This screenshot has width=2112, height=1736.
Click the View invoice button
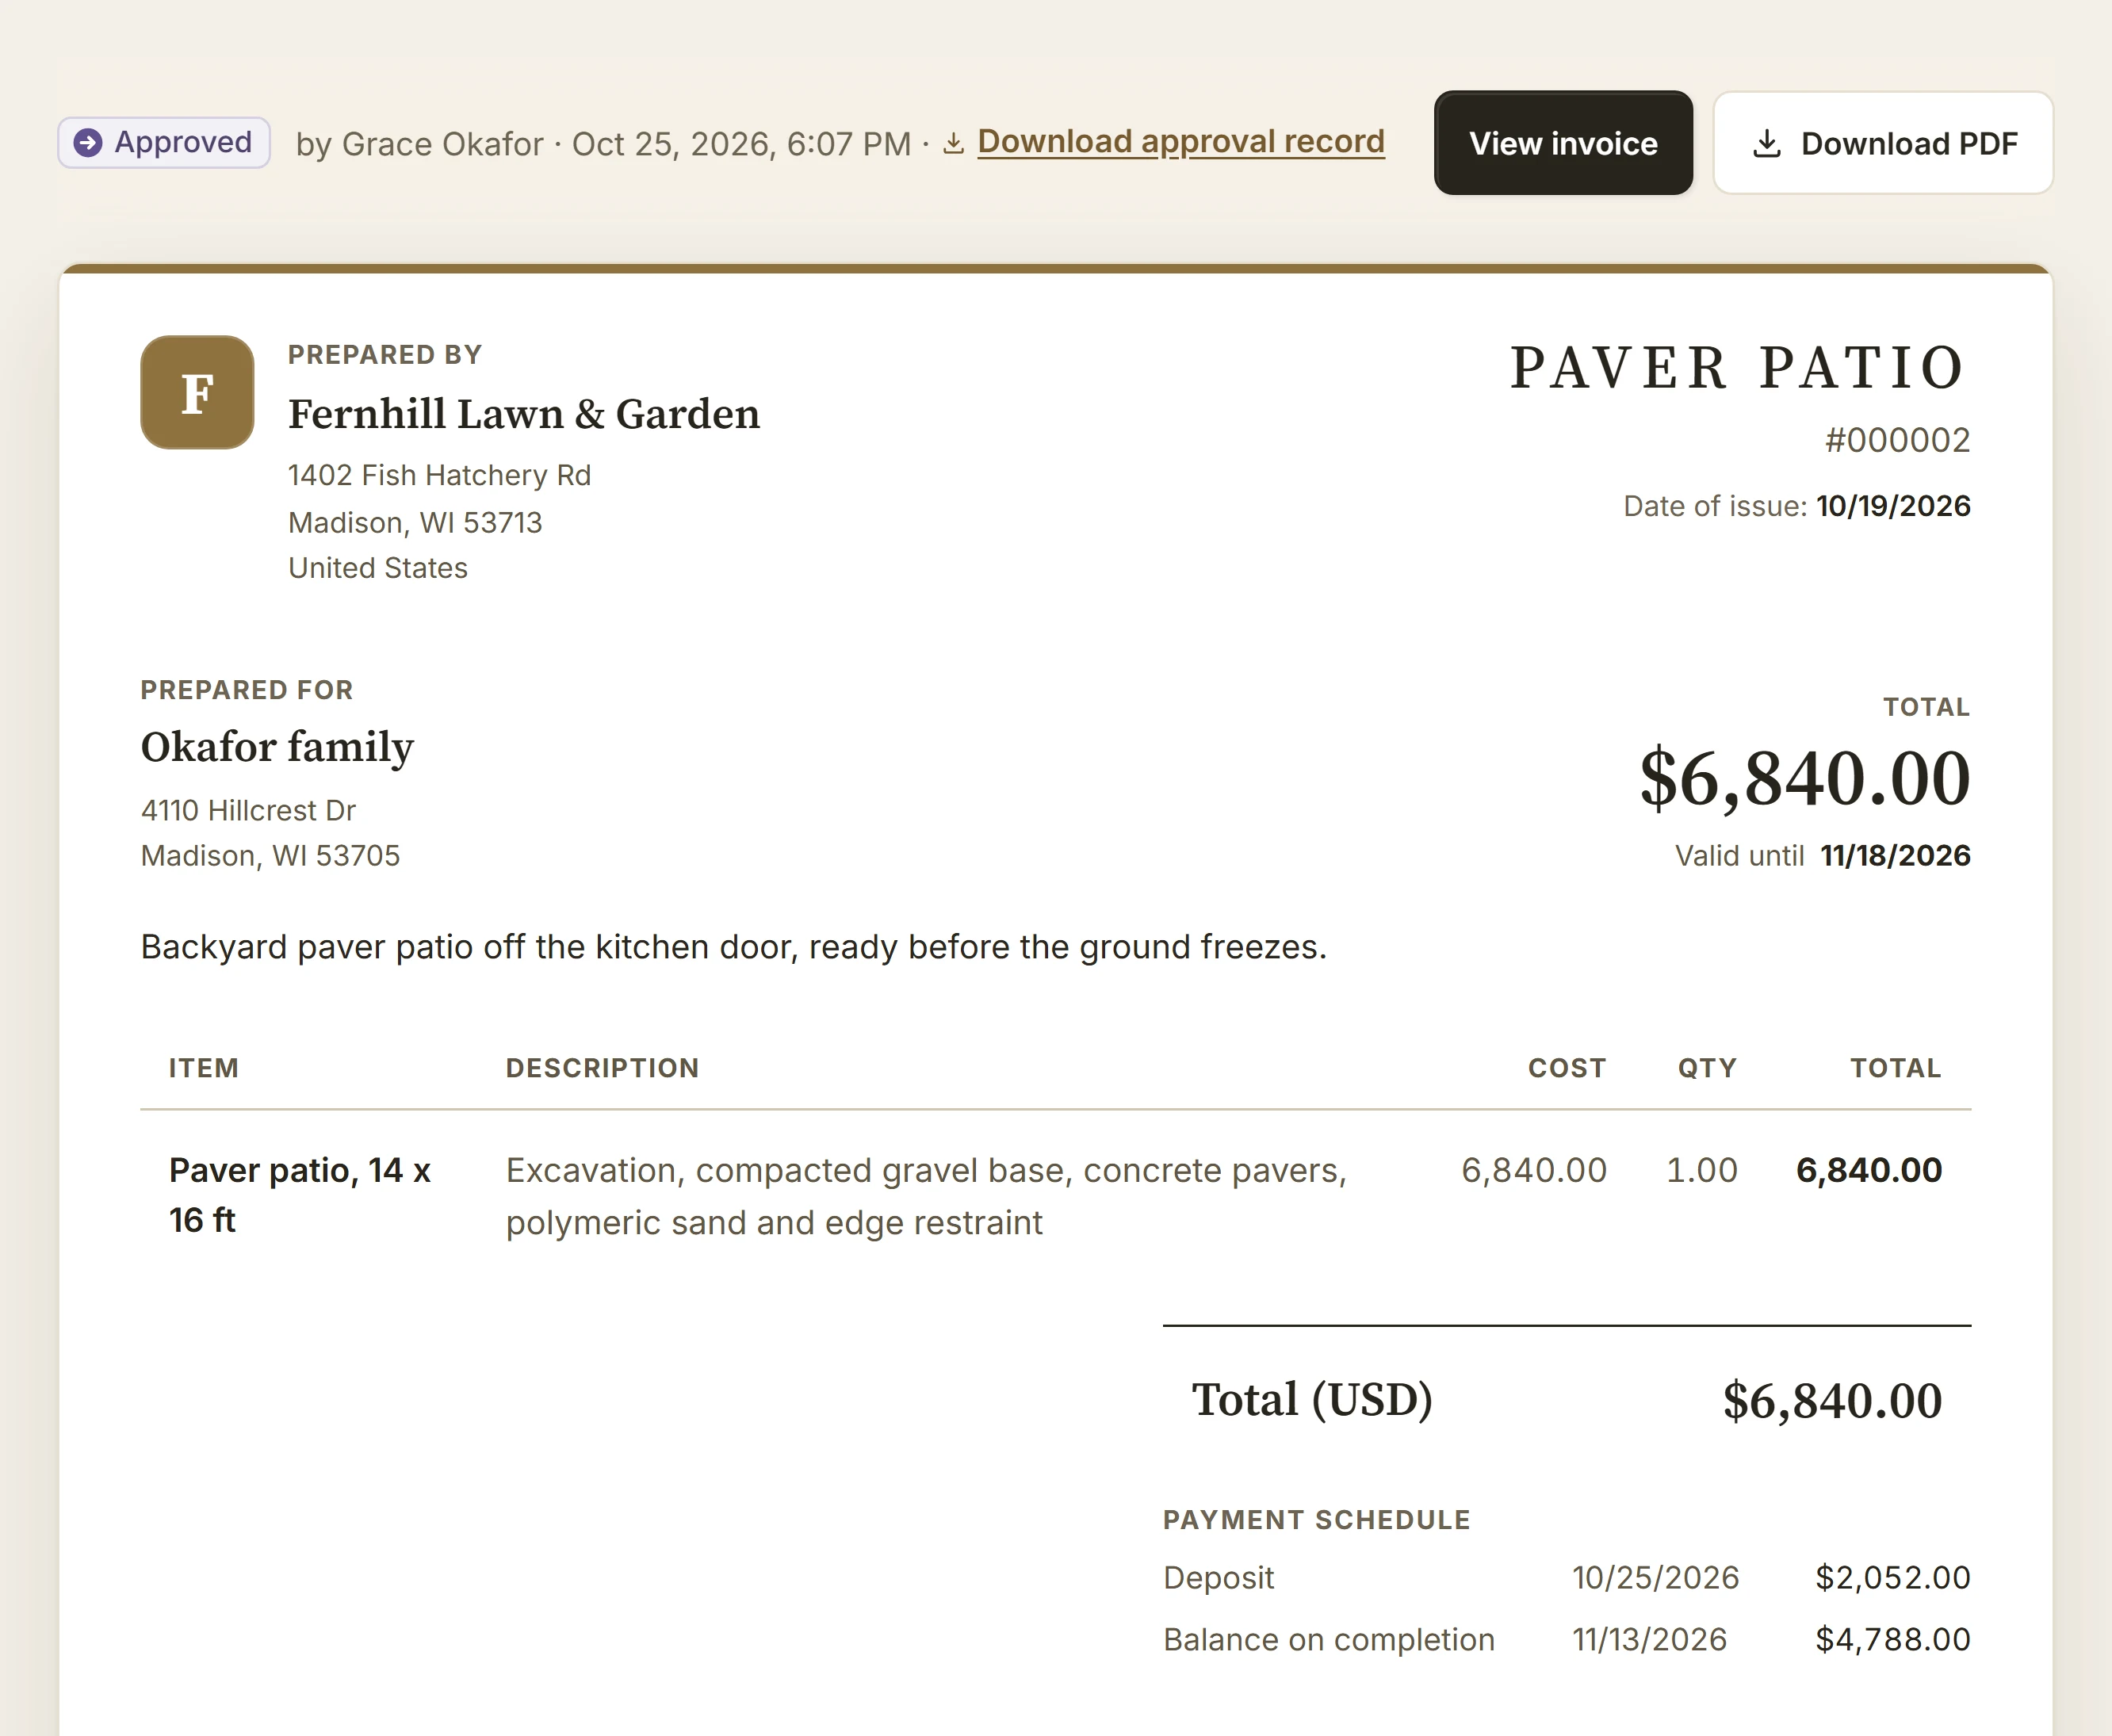tap(1563, 143)
